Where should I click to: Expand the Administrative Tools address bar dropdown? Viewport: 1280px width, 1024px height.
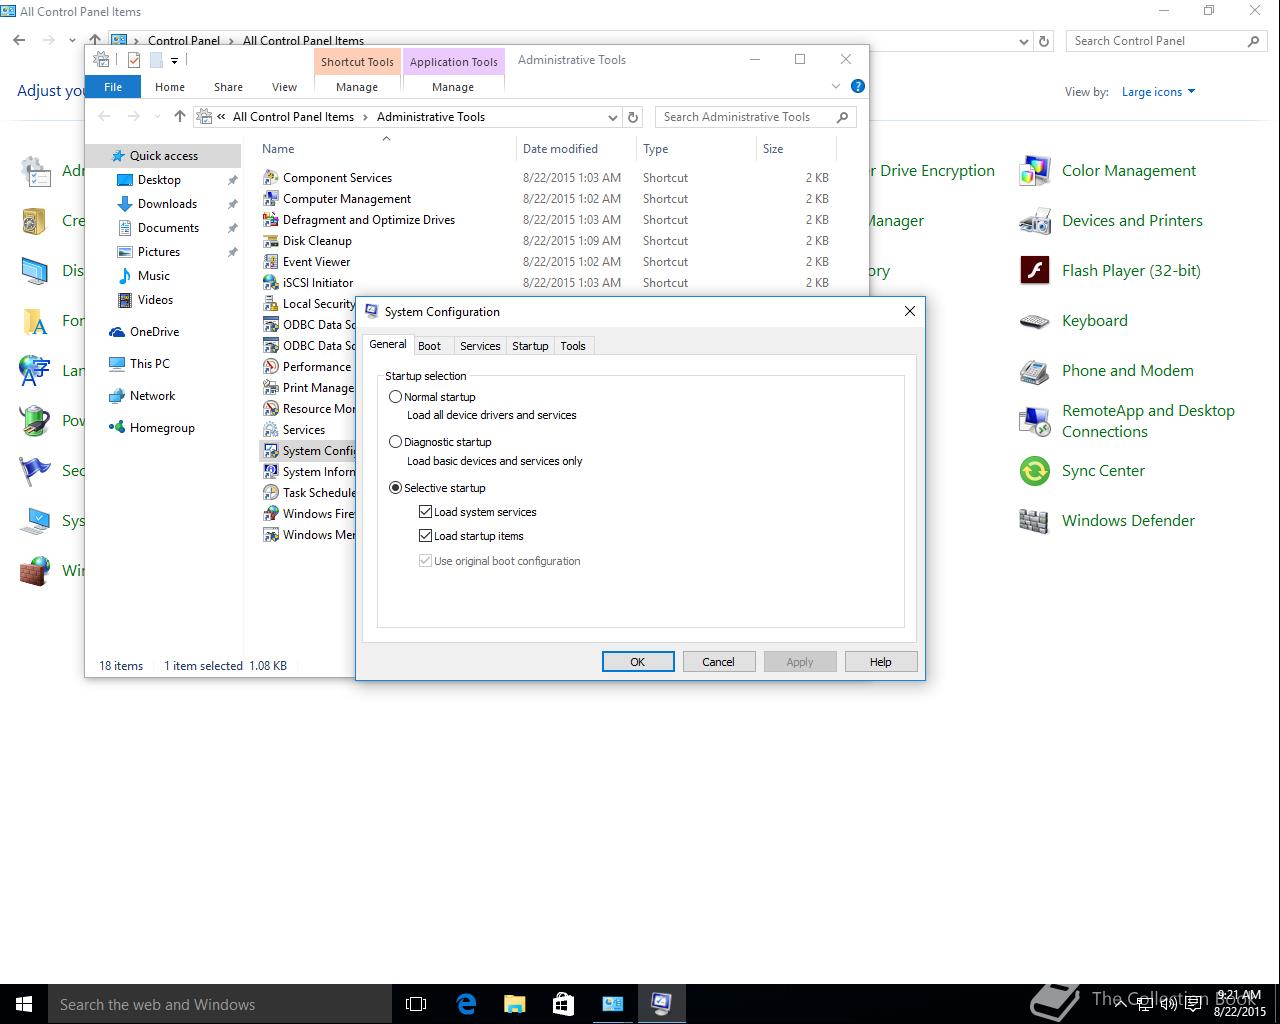[612, 117]
